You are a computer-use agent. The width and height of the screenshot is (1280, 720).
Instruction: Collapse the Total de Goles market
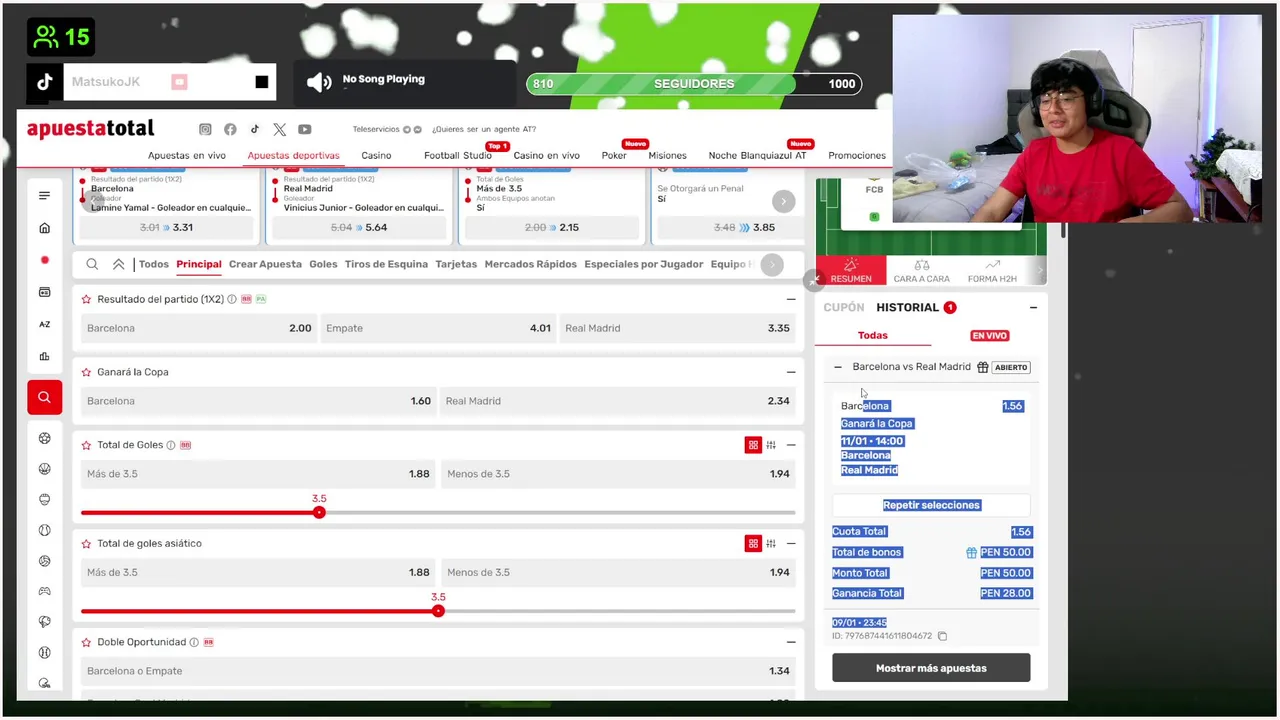click(791, 445)
